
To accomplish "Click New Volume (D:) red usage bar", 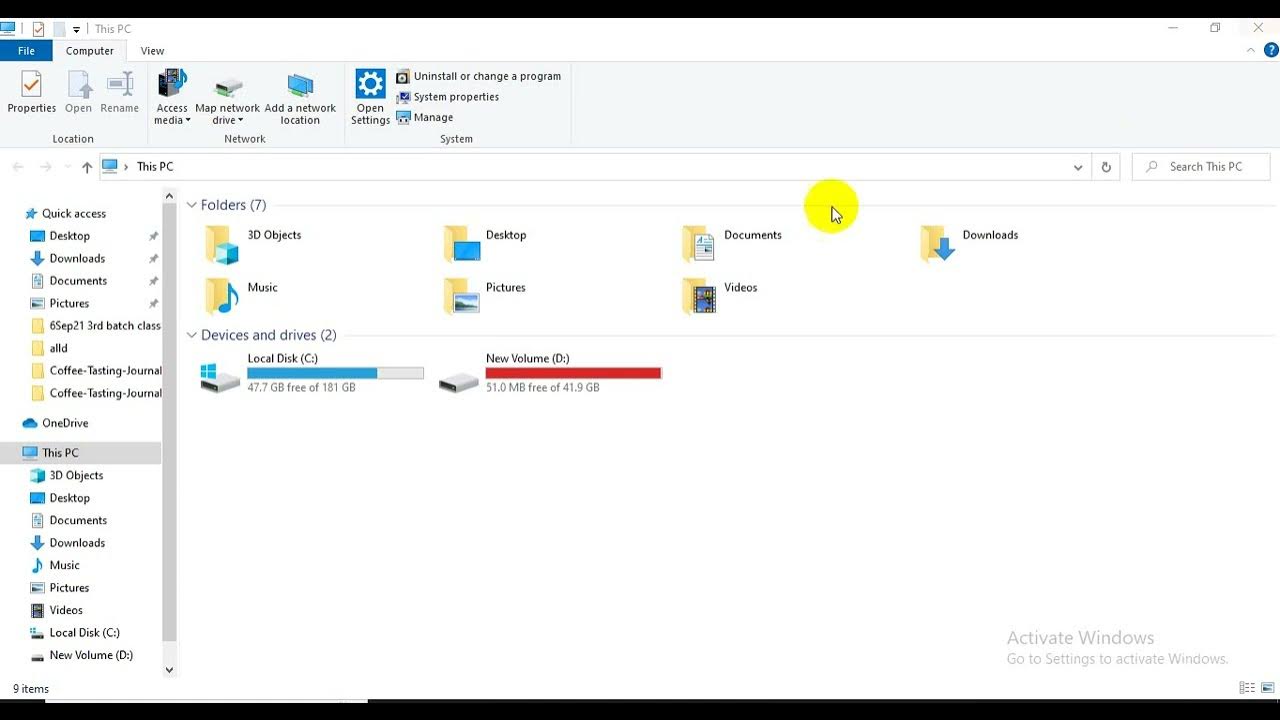I will (573, 373).
